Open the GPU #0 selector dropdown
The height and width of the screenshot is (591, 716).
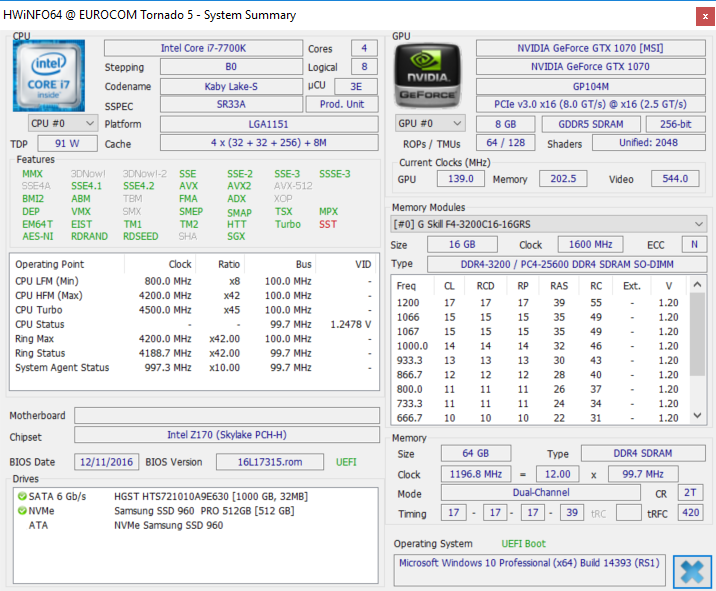click(x=430, y=123)
